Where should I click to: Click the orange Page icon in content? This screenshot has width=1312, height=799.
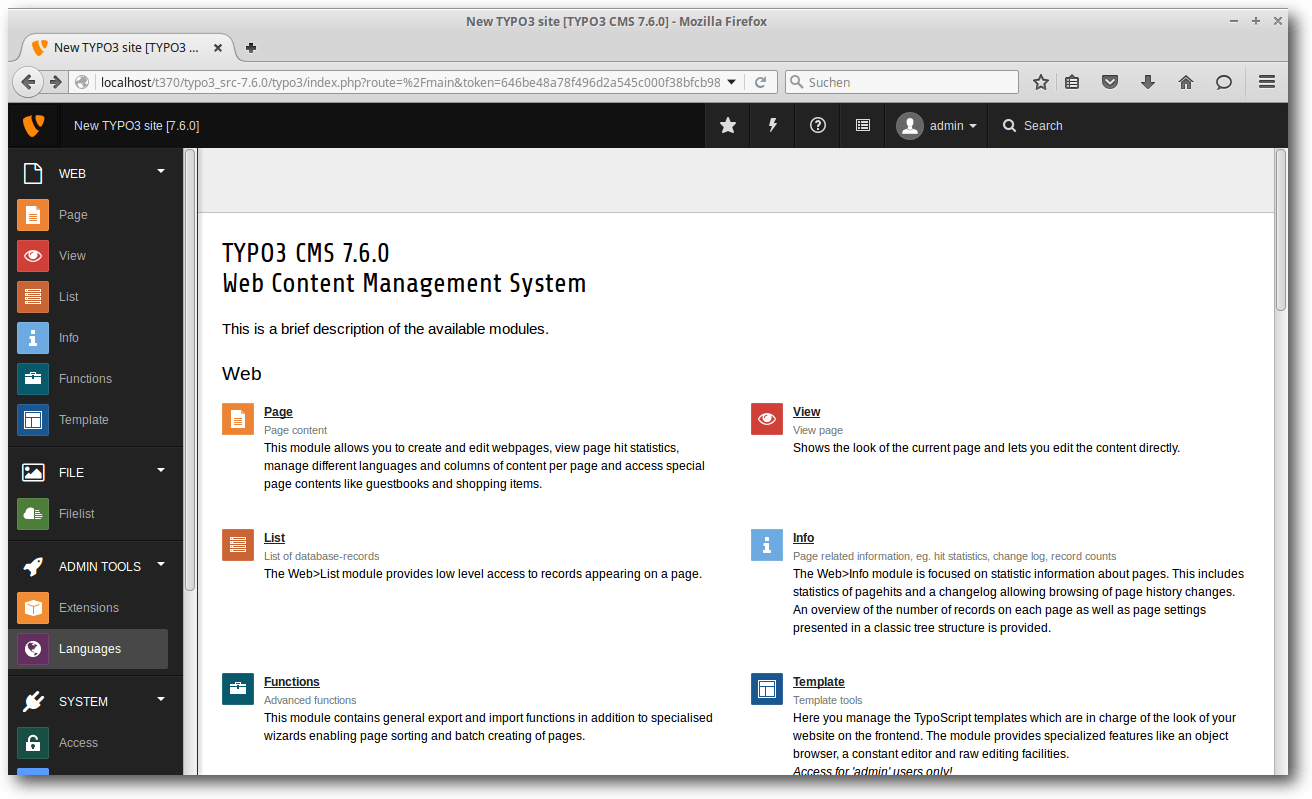tap(238, 419)
